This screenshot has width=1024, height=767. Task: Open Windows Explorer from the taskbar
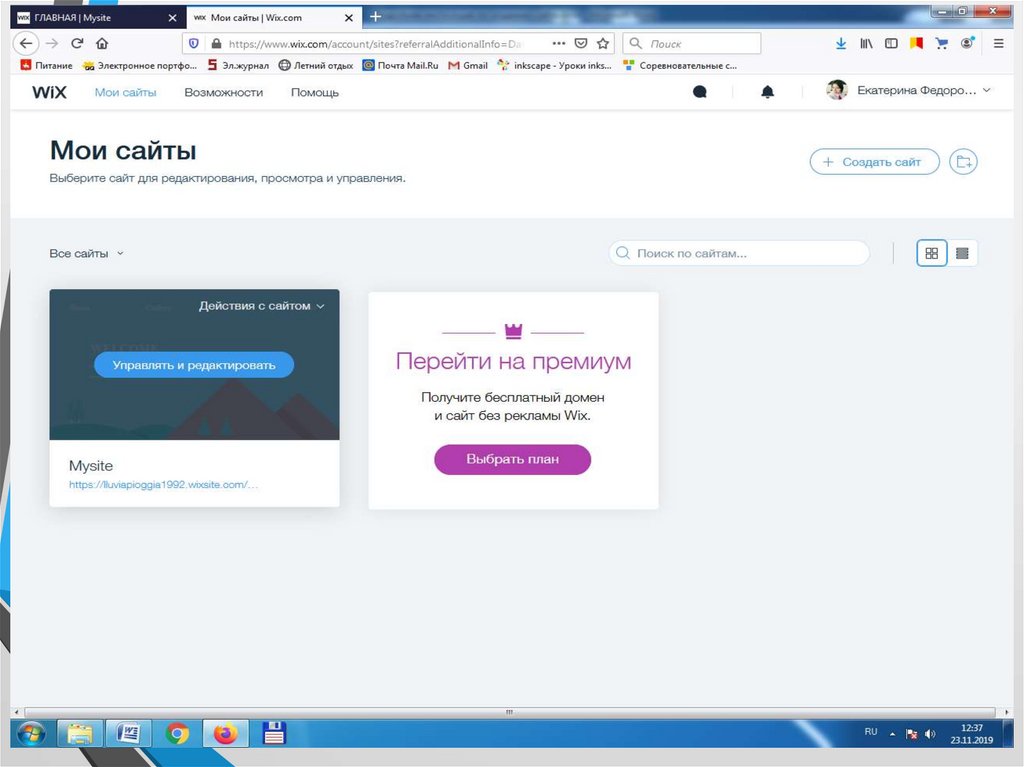(x=80, y=734)
